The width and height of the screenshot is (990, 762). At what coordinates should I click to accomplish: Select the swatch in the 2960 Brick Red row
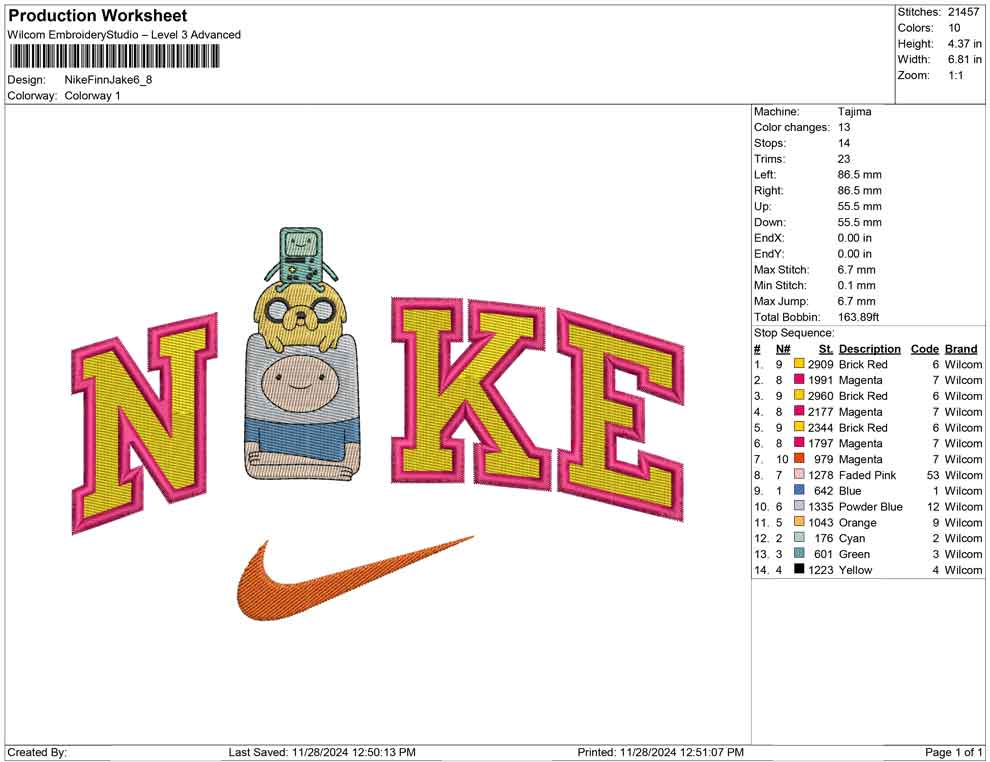tap(799, 395)
